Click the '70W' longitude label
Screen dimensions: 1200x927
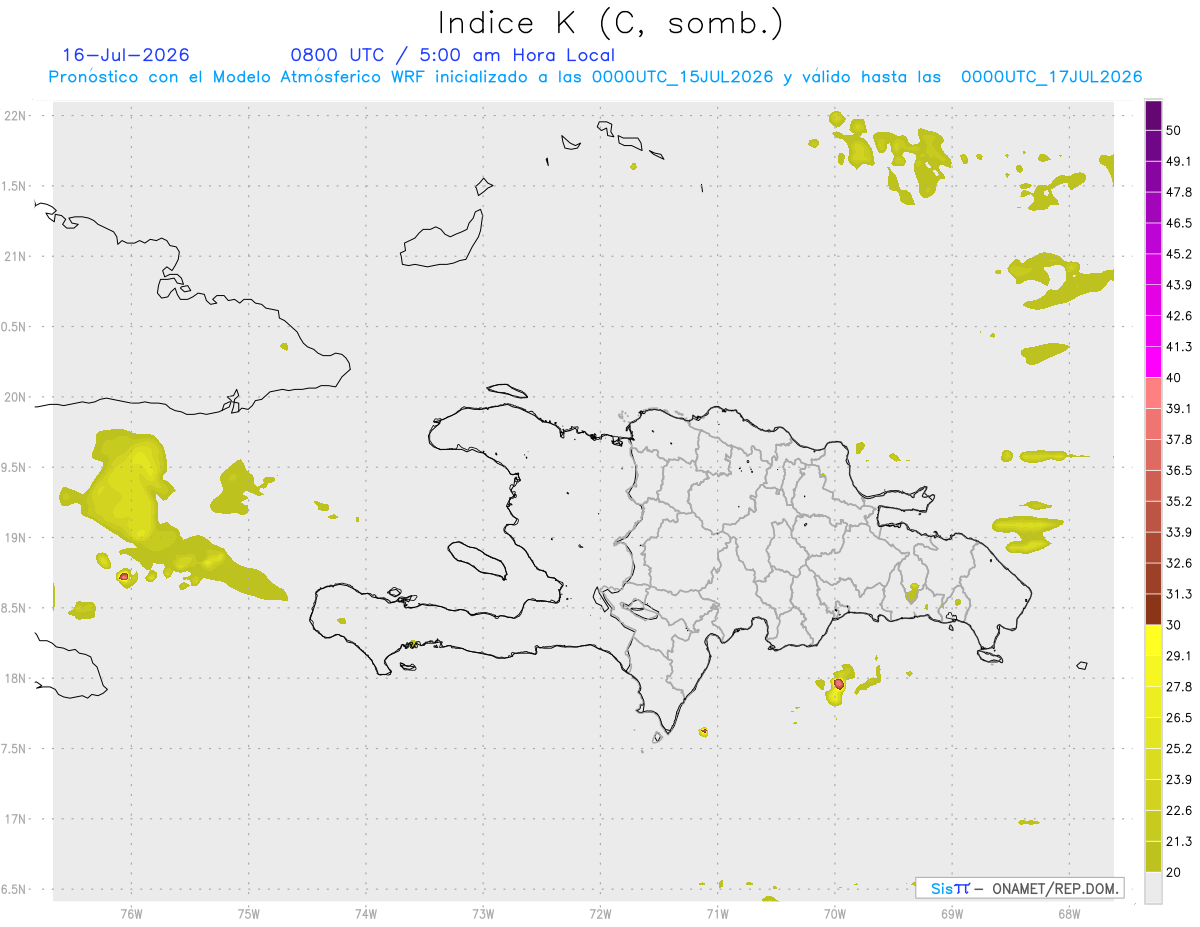[x=835, y=913]
